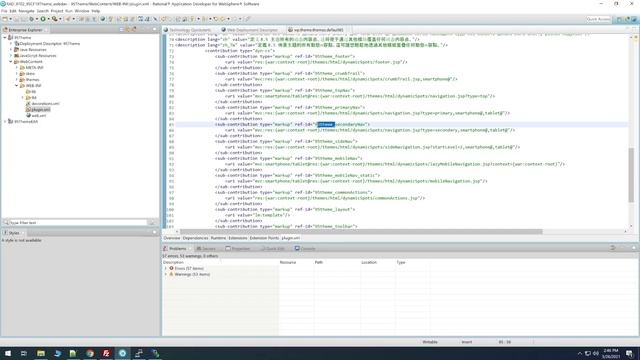This screenshot has height=360, width=640.
Task: Open Task View on taskbar
Action: pos(24,353)
